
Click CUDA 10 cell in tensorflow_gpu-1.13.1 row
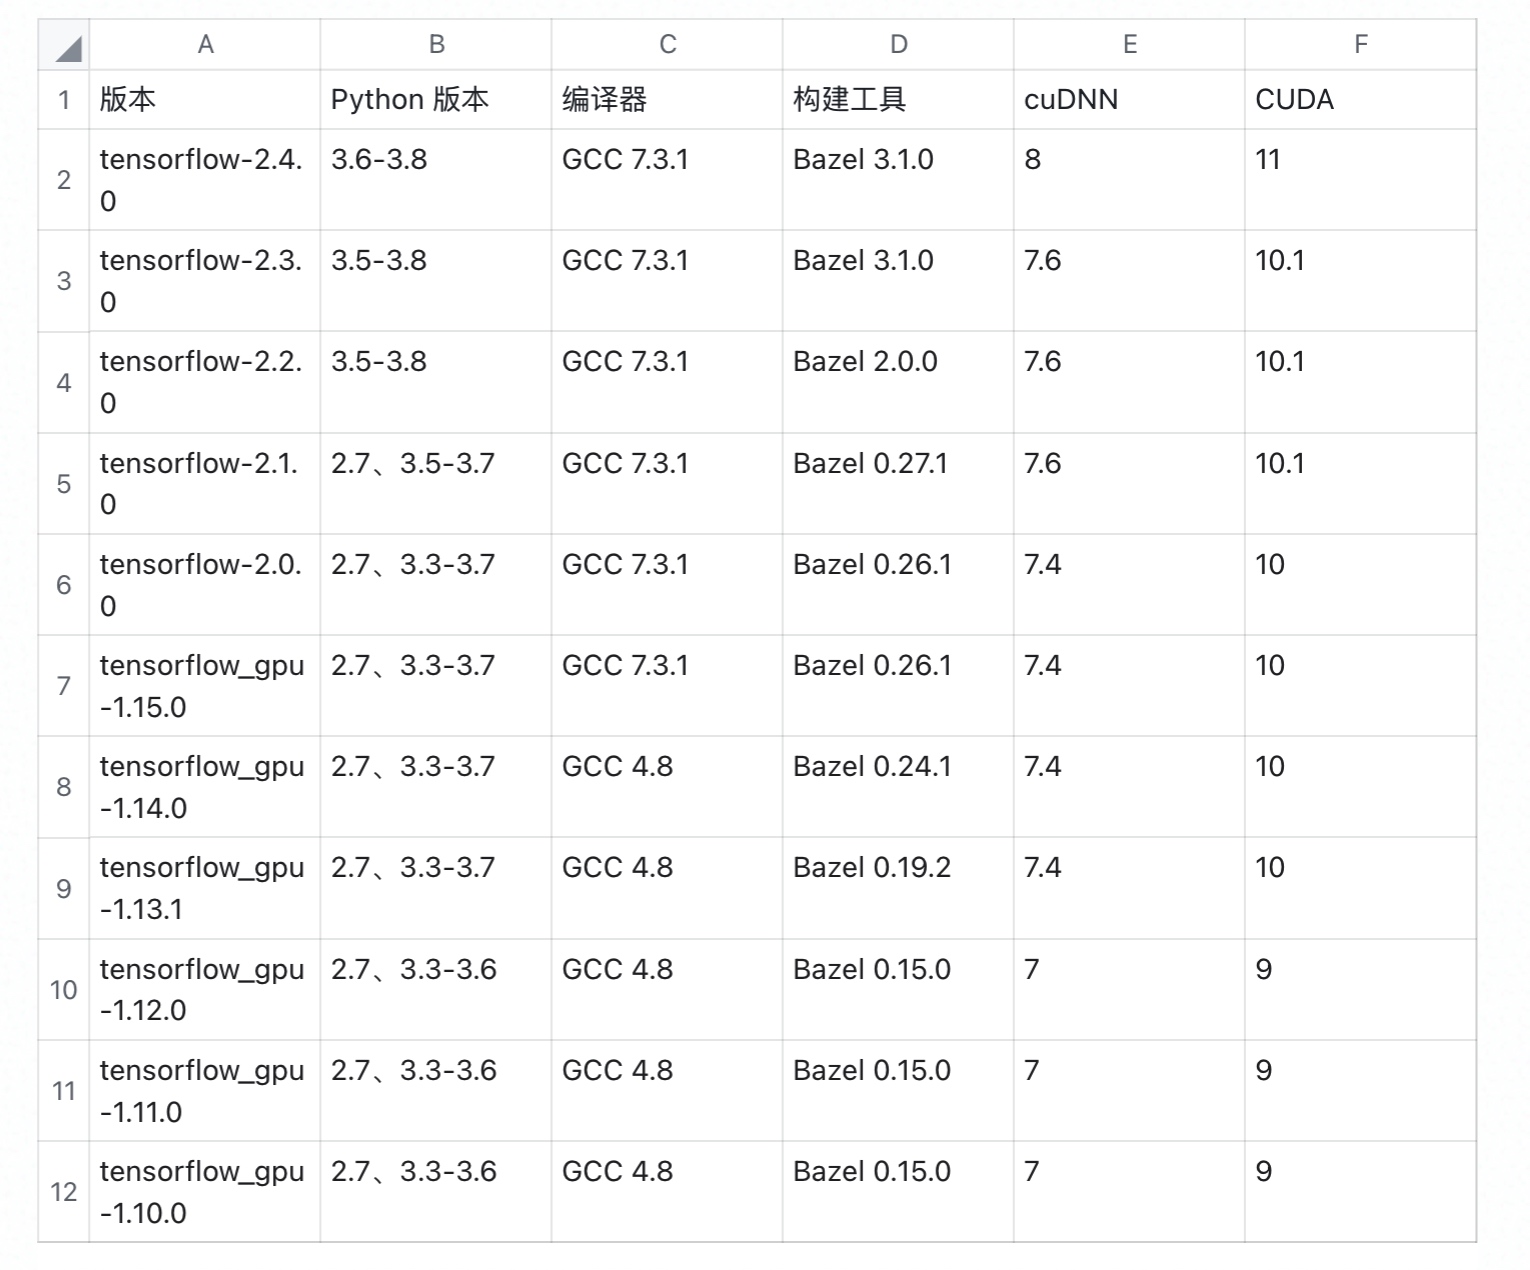coord(1360,889)
